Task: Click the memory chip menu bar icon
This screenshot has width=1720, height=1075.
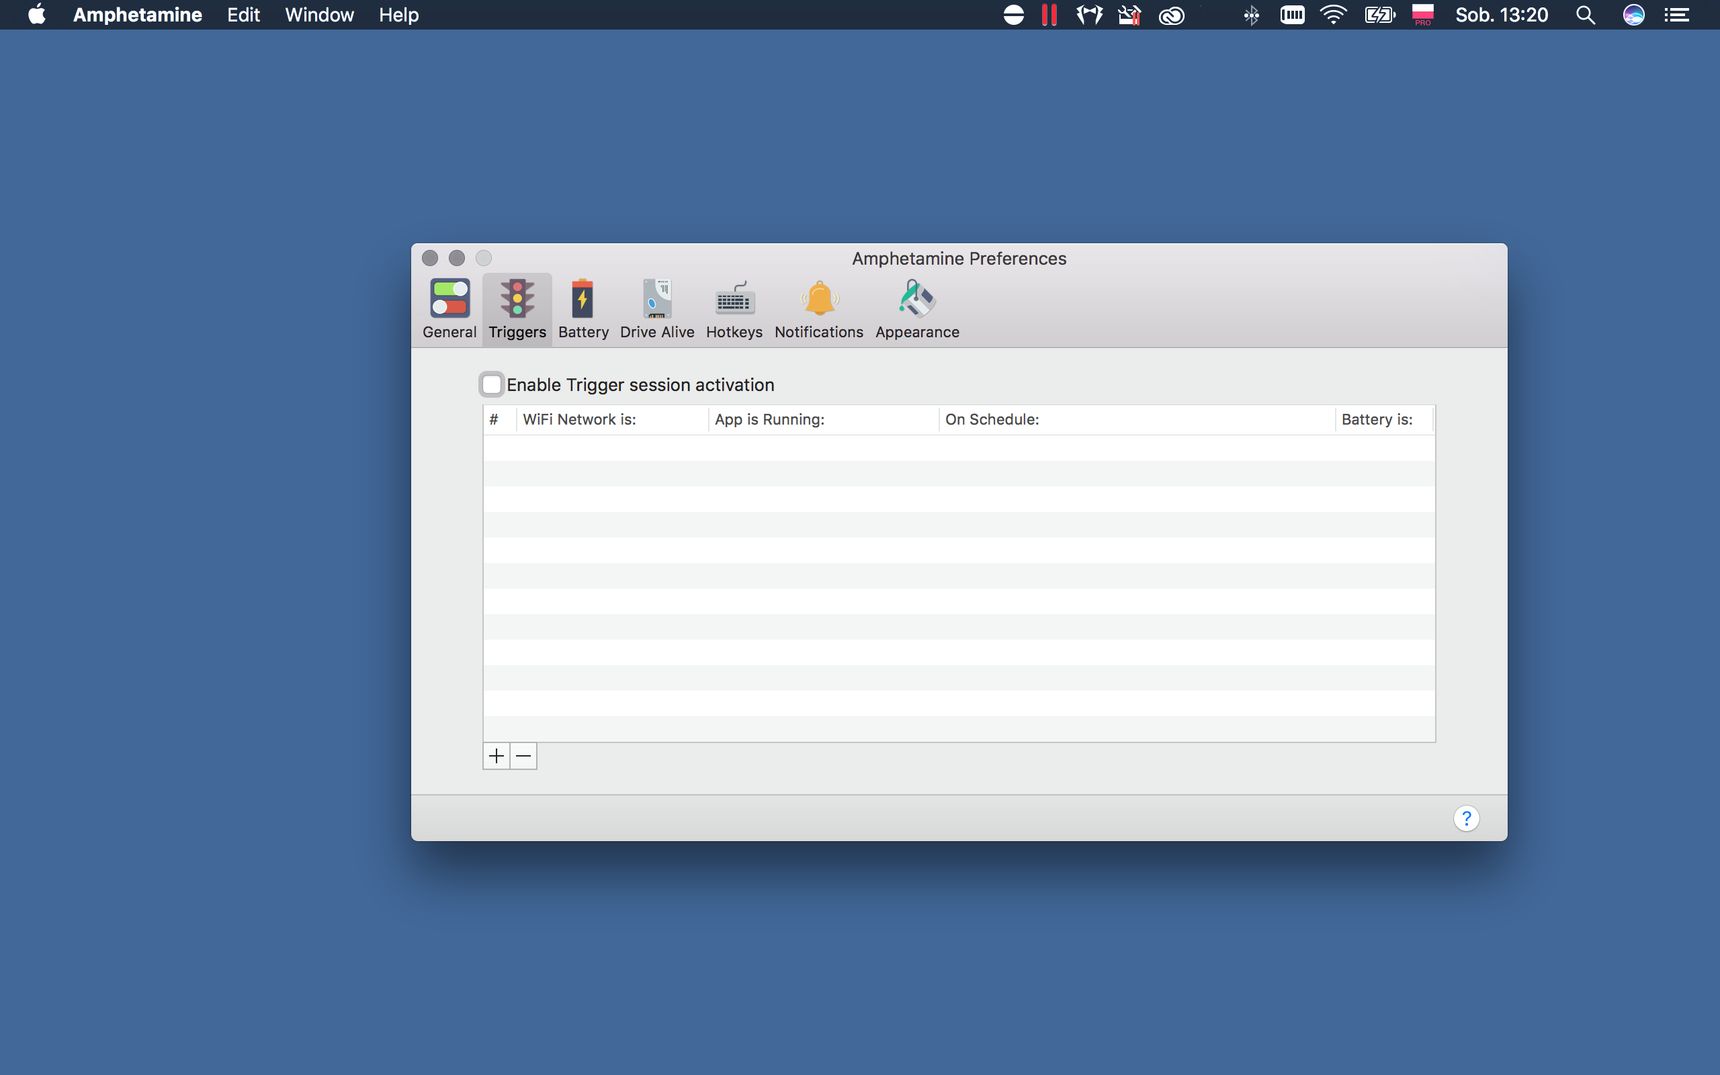Action: [1292, 15]
